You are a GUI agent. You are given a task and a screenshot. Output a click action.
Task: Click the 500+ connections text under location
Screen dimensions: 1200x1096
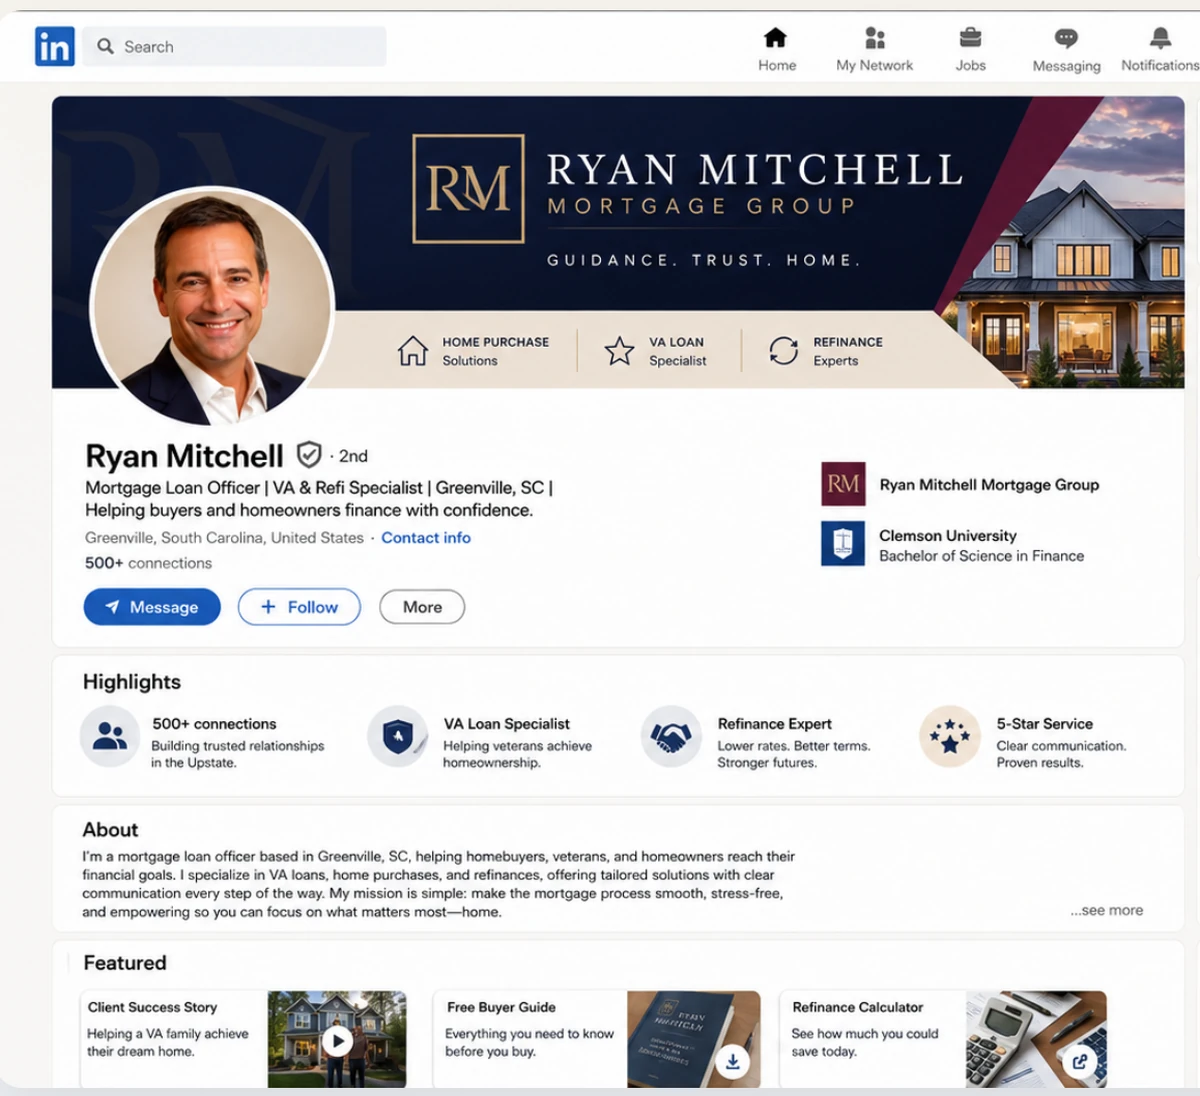(x=148, y=563)
